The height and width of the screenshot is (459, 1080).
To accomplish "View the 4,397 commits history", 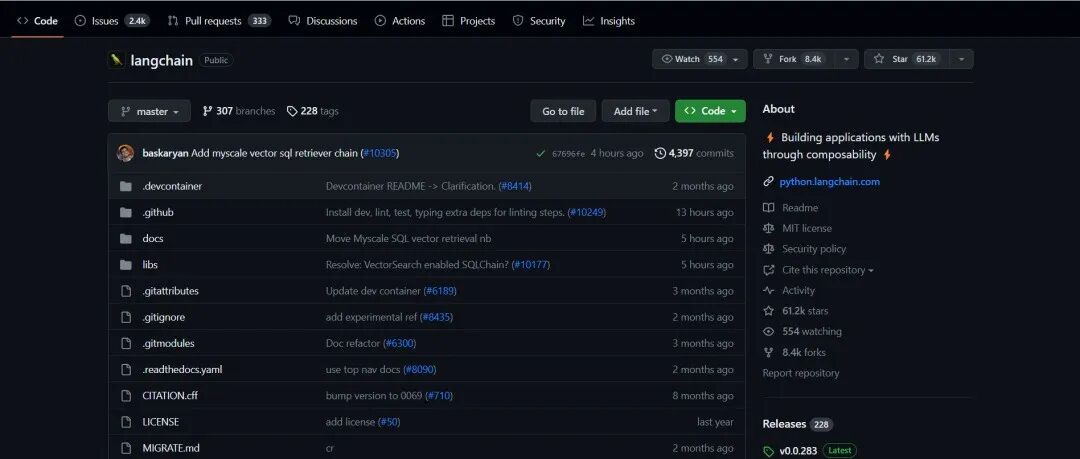I will click(694, 153).
